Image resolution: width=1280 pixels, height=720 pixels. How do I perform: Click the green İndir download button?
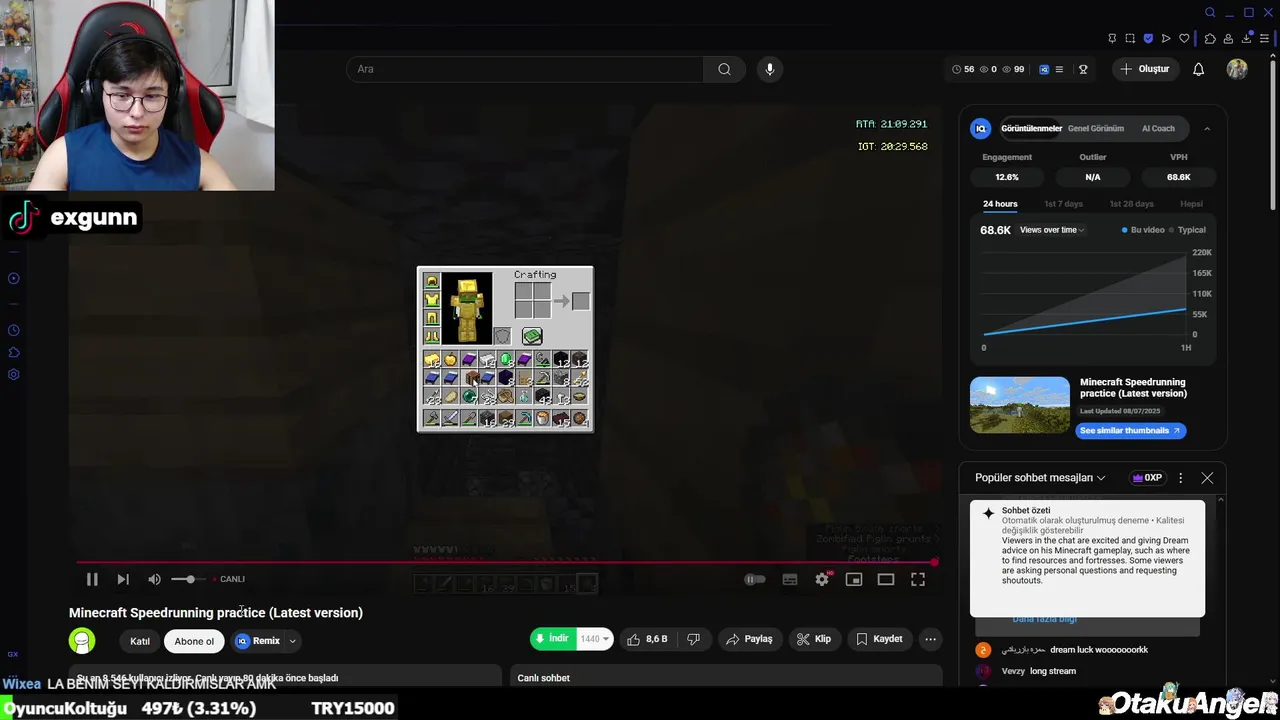(553, 639)
